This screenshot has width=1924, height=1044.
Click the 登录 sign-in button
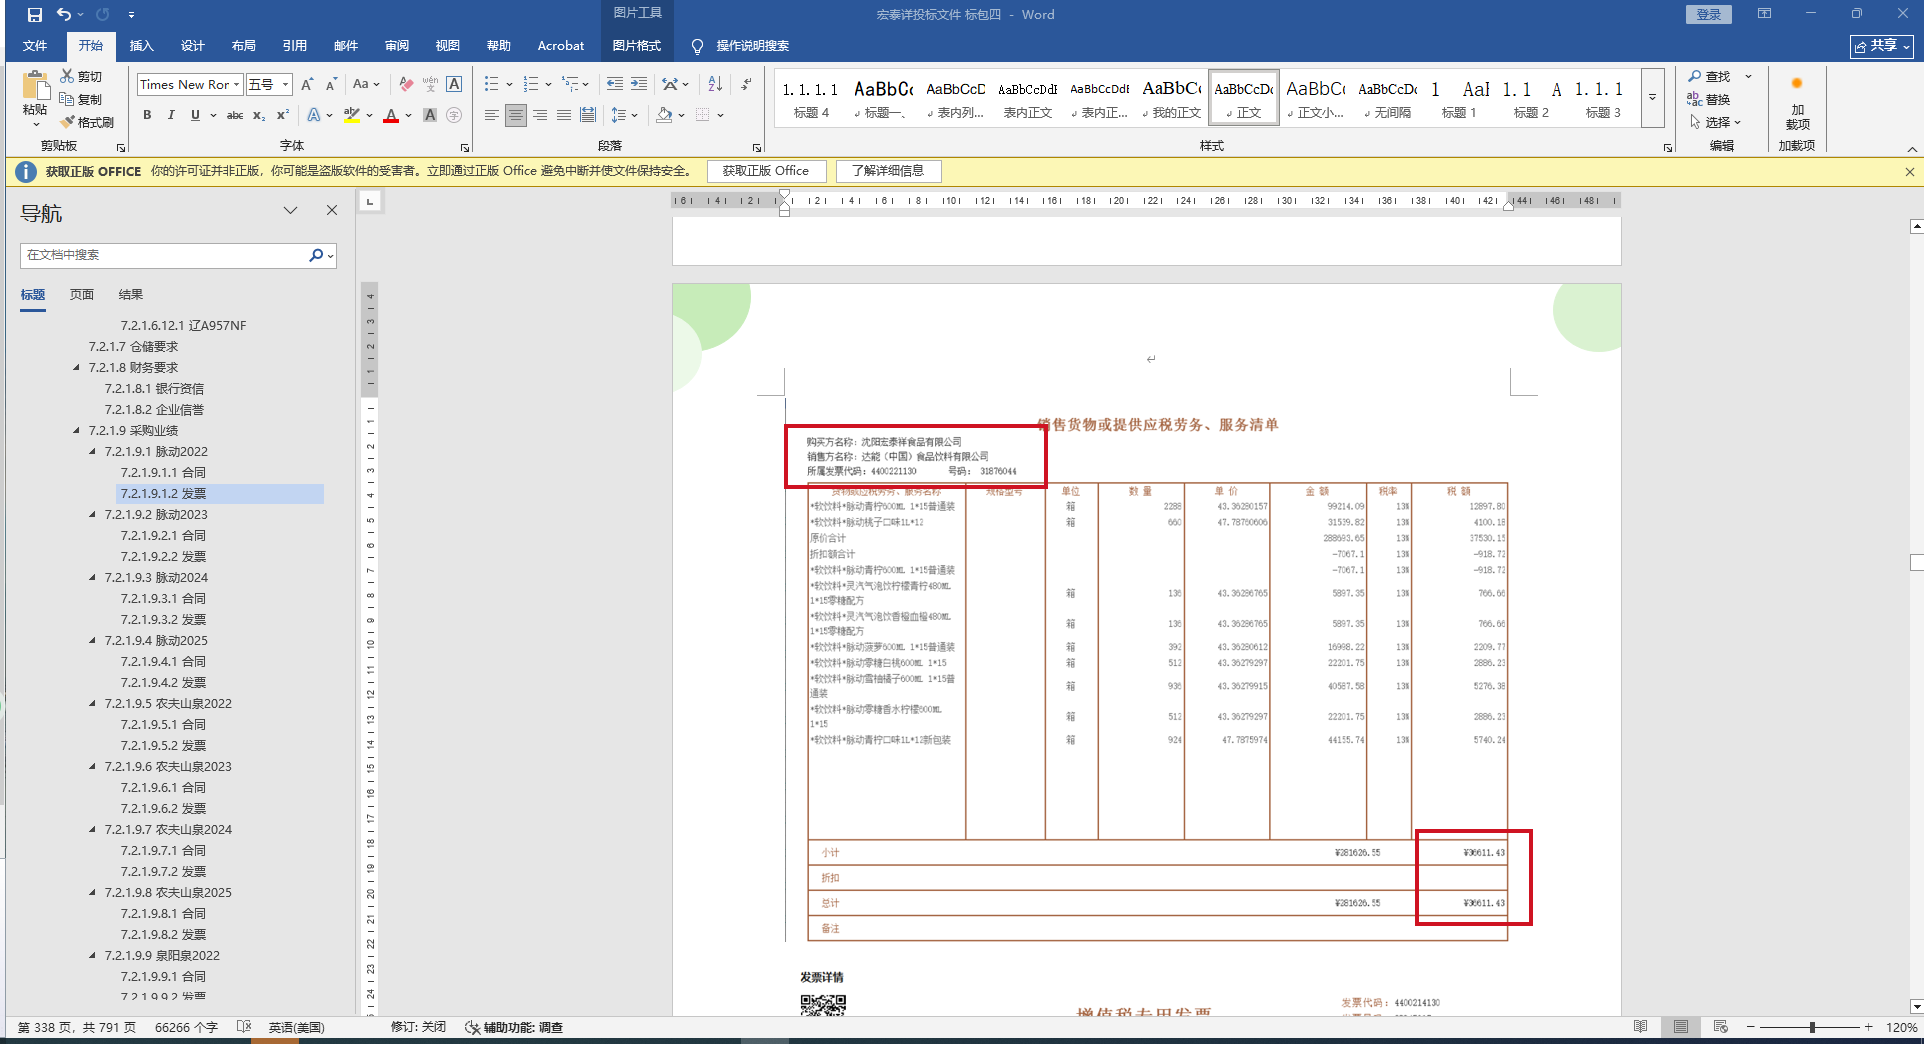tap(1709, 14)
